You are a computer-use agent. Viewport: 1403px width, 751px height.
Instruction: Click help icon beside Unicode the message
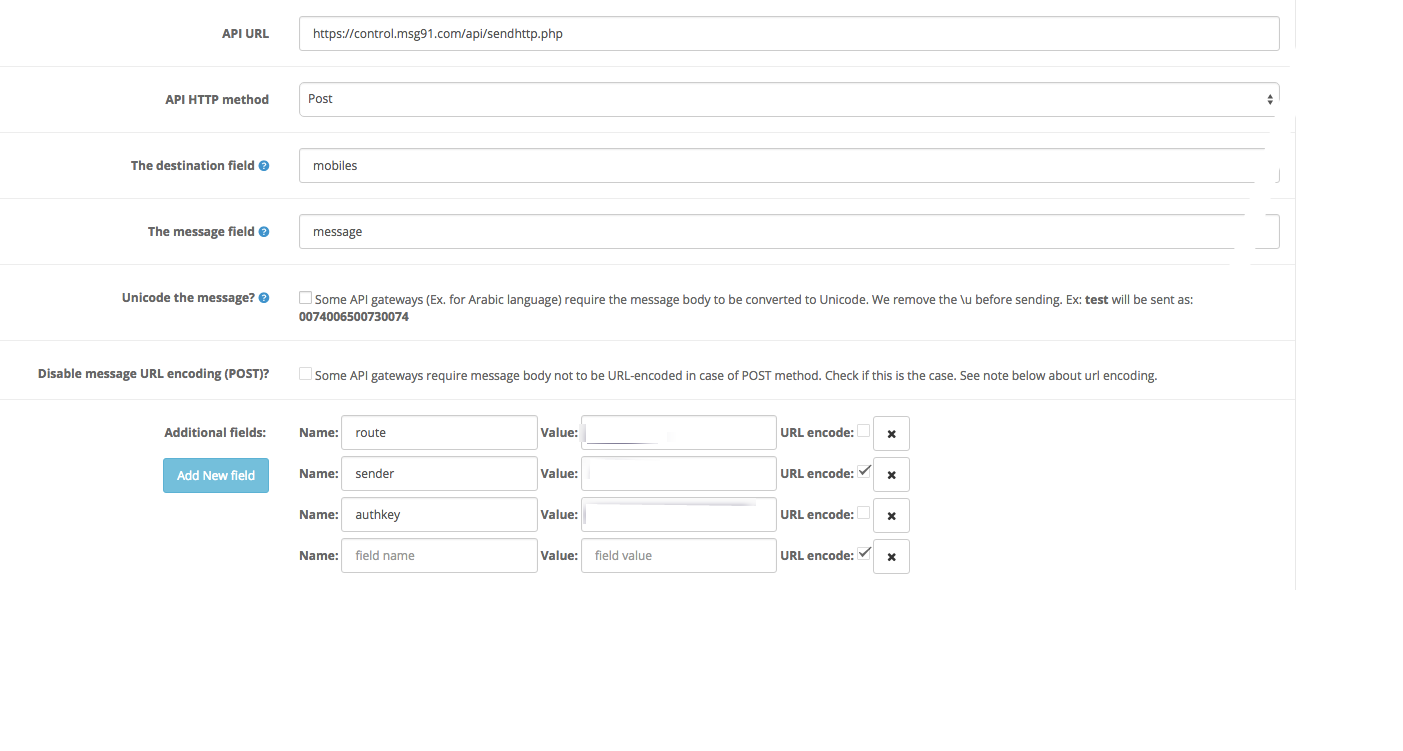point(264,298)
